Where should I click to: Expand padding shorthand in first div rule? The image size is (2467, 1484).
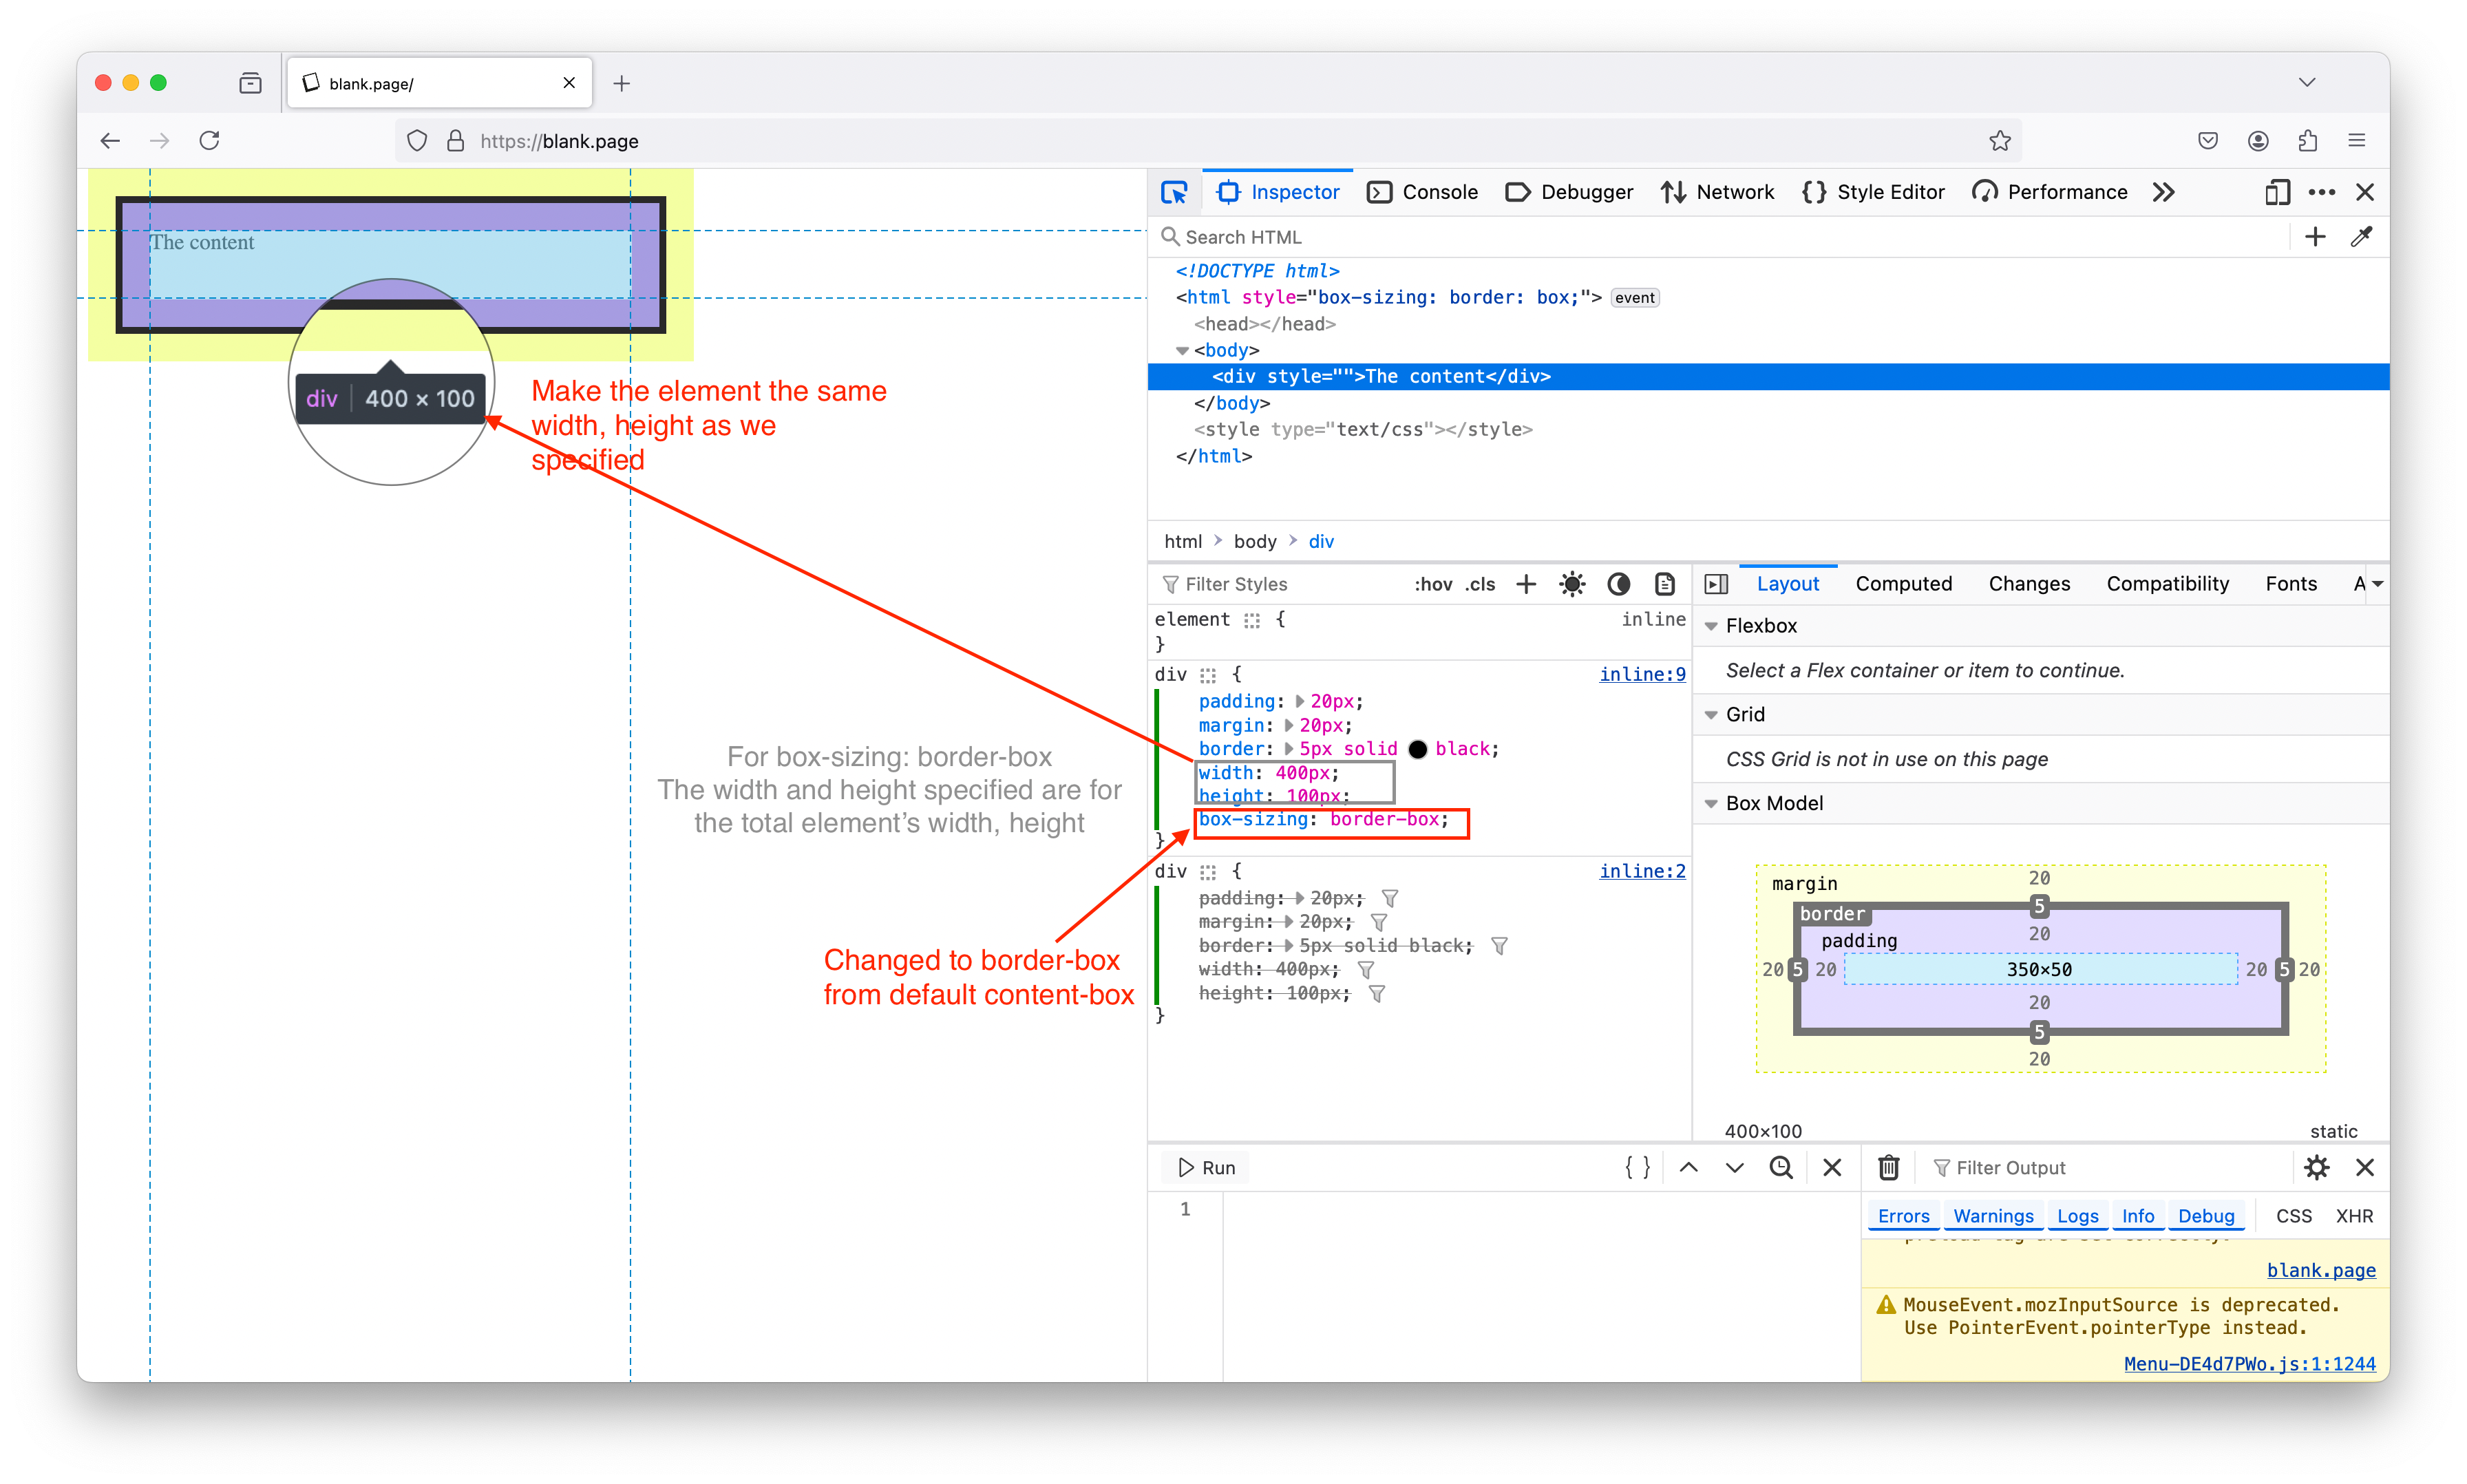1299,701
